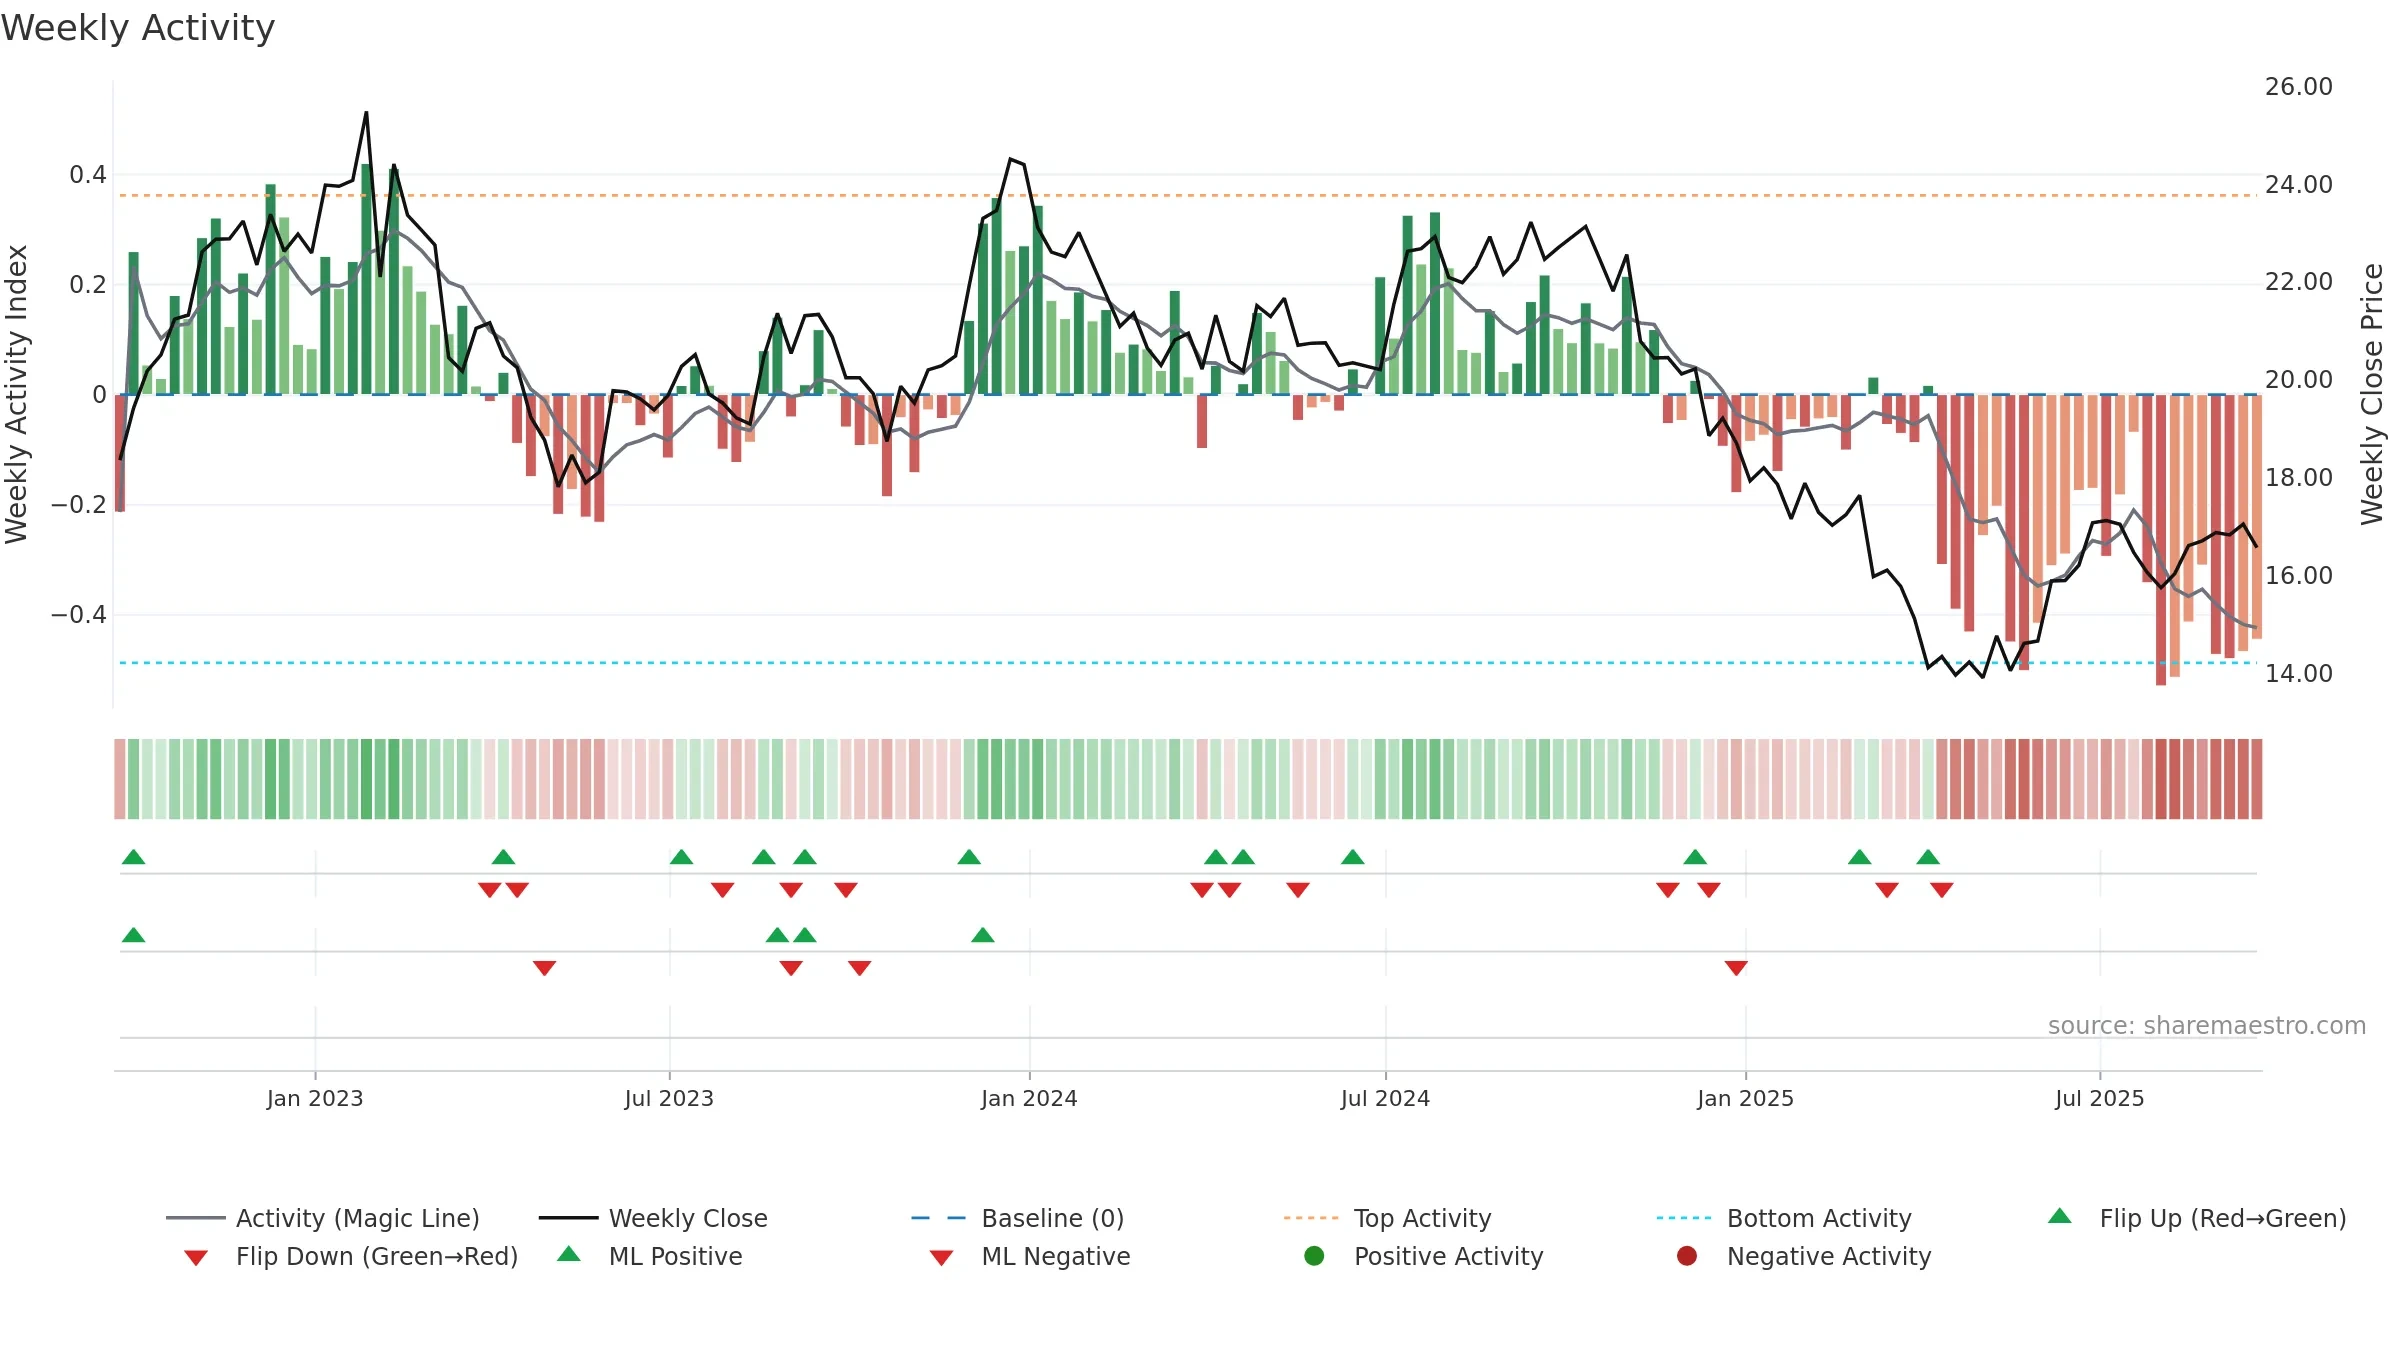This screenshot has width=2400, height=1350.
Task: Click the Jul 2024 axis label
Action: click(x=1385, y=1098)
